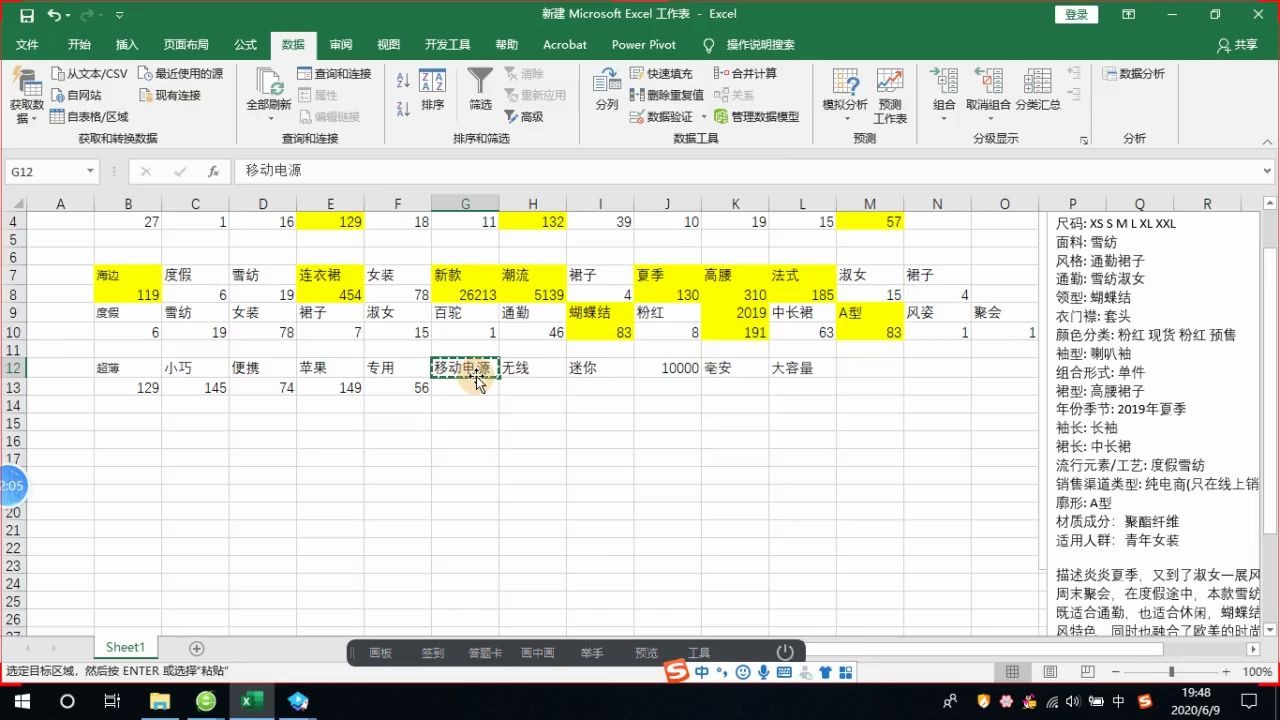1280x720 pixels.
Task: Switch to the 公式 (Formulas) tab
Action: point(245,45)
